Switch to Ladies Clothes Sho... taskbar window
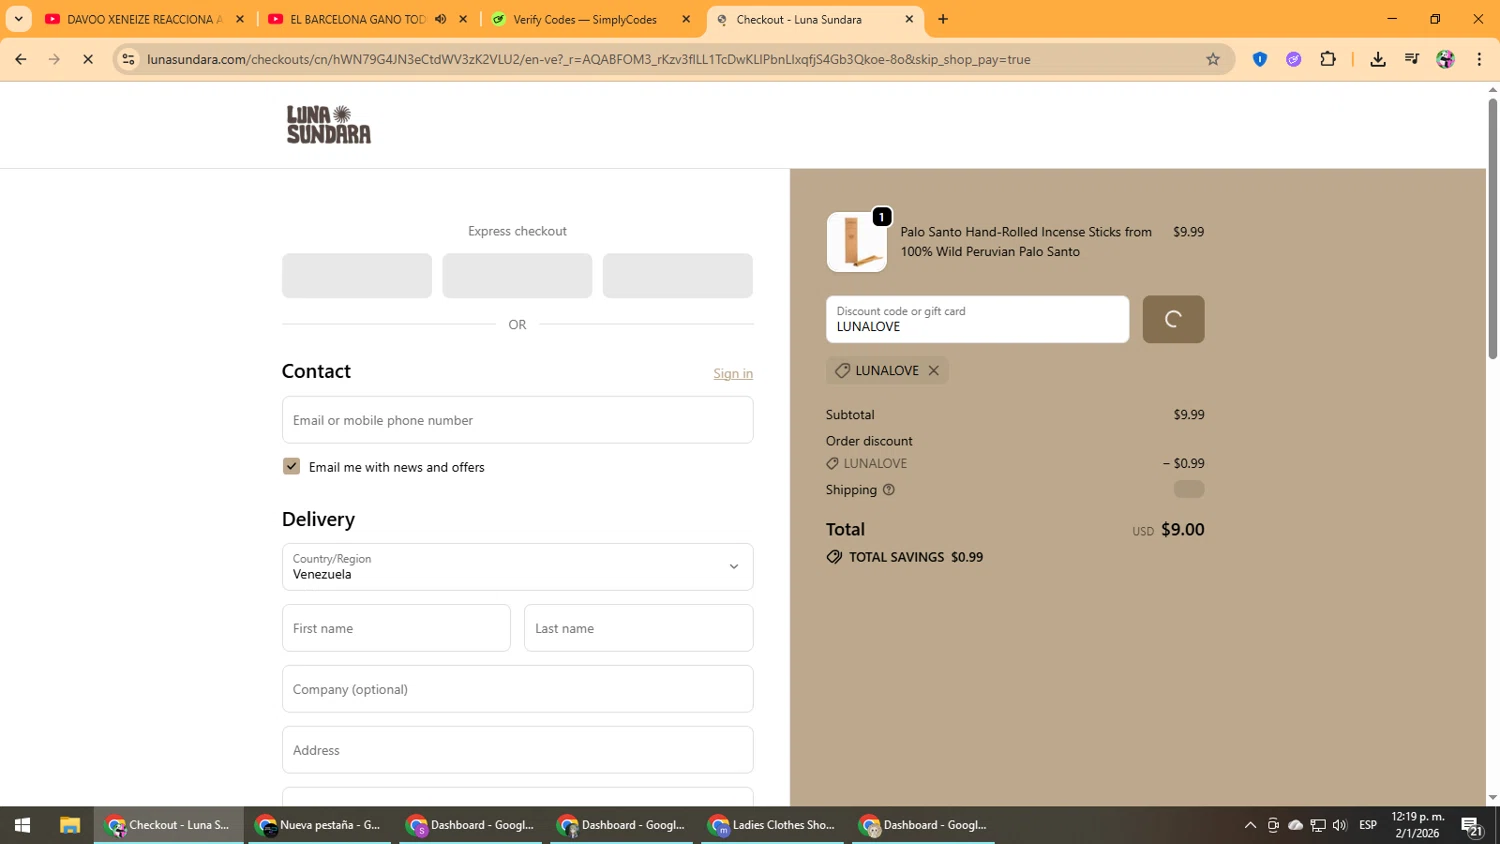 (x=772, y=825)
